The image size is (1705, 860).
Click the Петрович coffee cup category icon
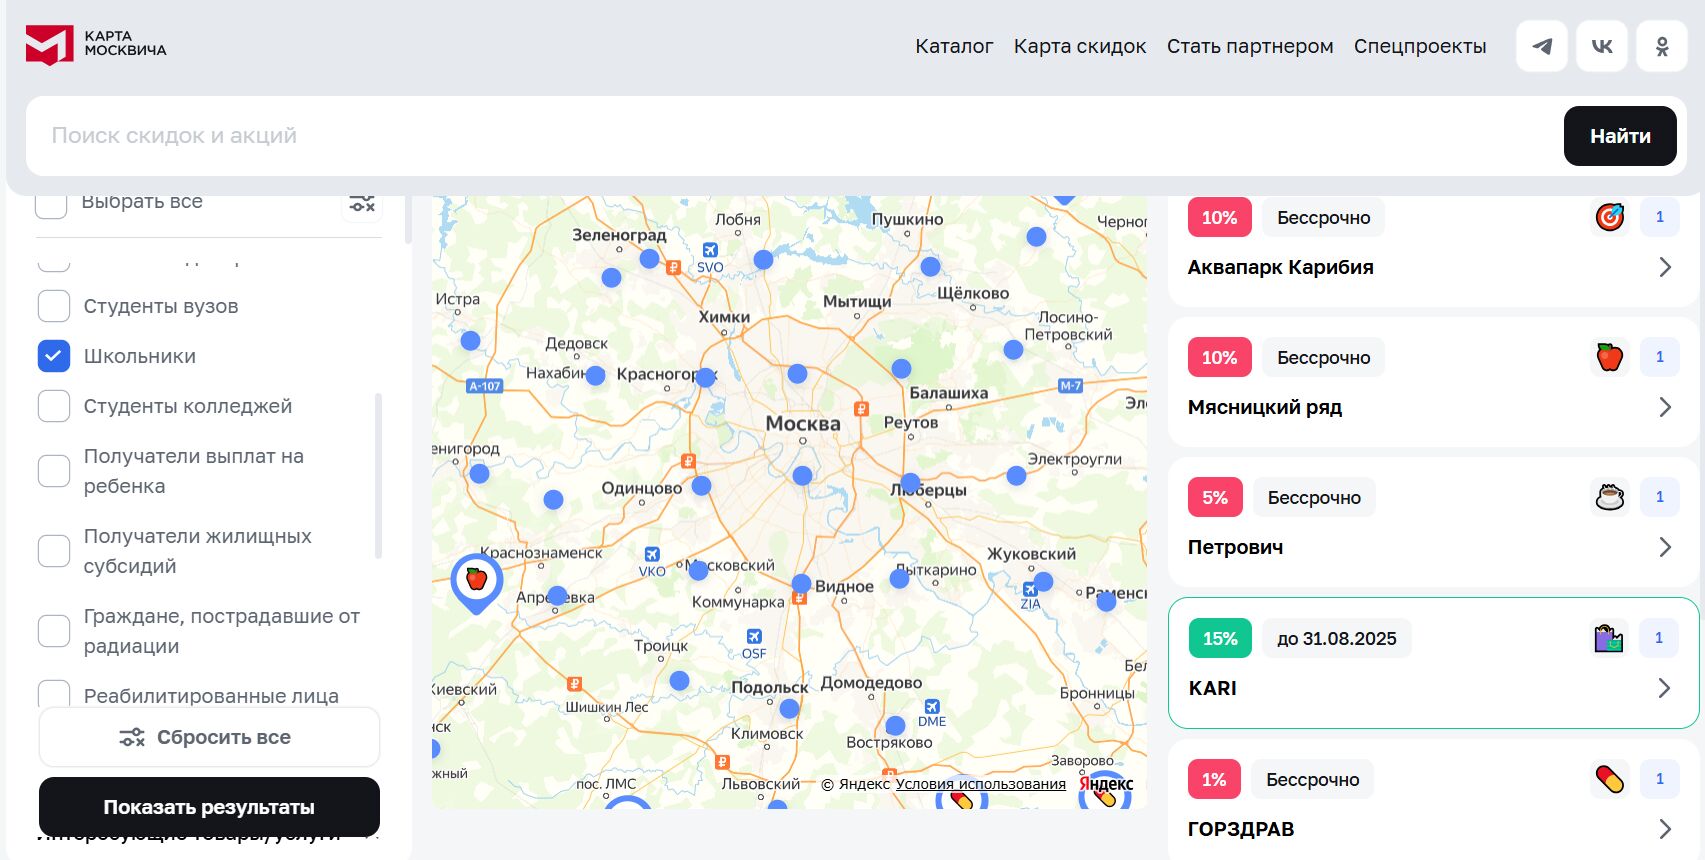(x=1609, y=497)
